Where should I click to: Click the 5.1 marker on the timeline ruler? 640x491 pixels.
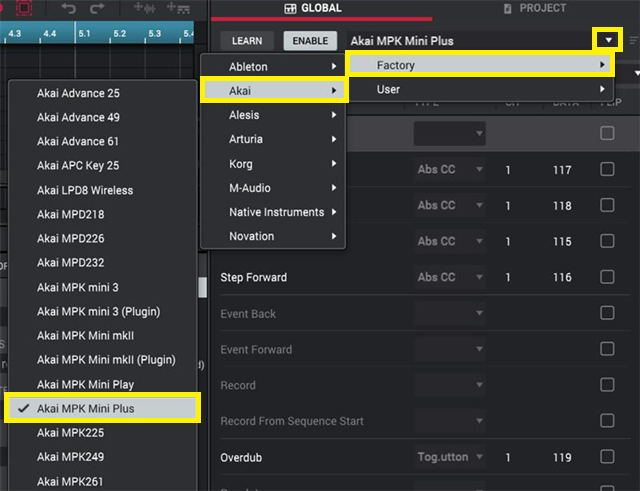click(x=84, y=33)
